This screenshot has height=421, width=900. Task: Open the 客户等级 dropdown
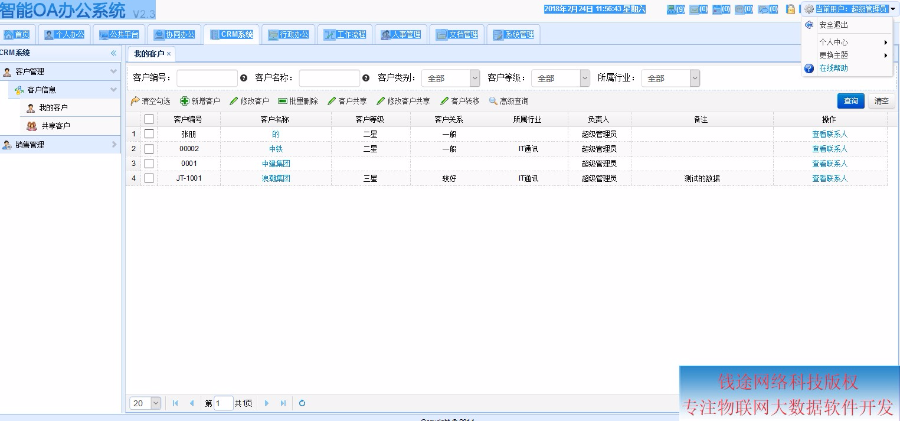point(585,78)
